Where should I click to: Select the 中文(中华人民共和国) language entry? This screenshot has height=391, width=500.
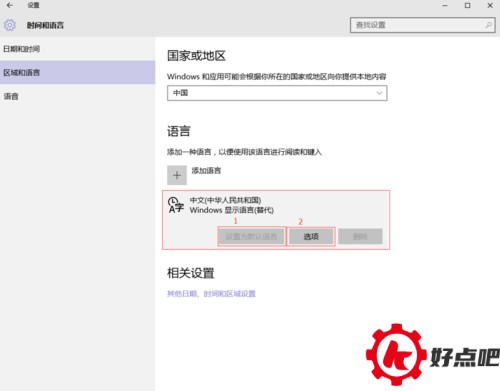276,220
